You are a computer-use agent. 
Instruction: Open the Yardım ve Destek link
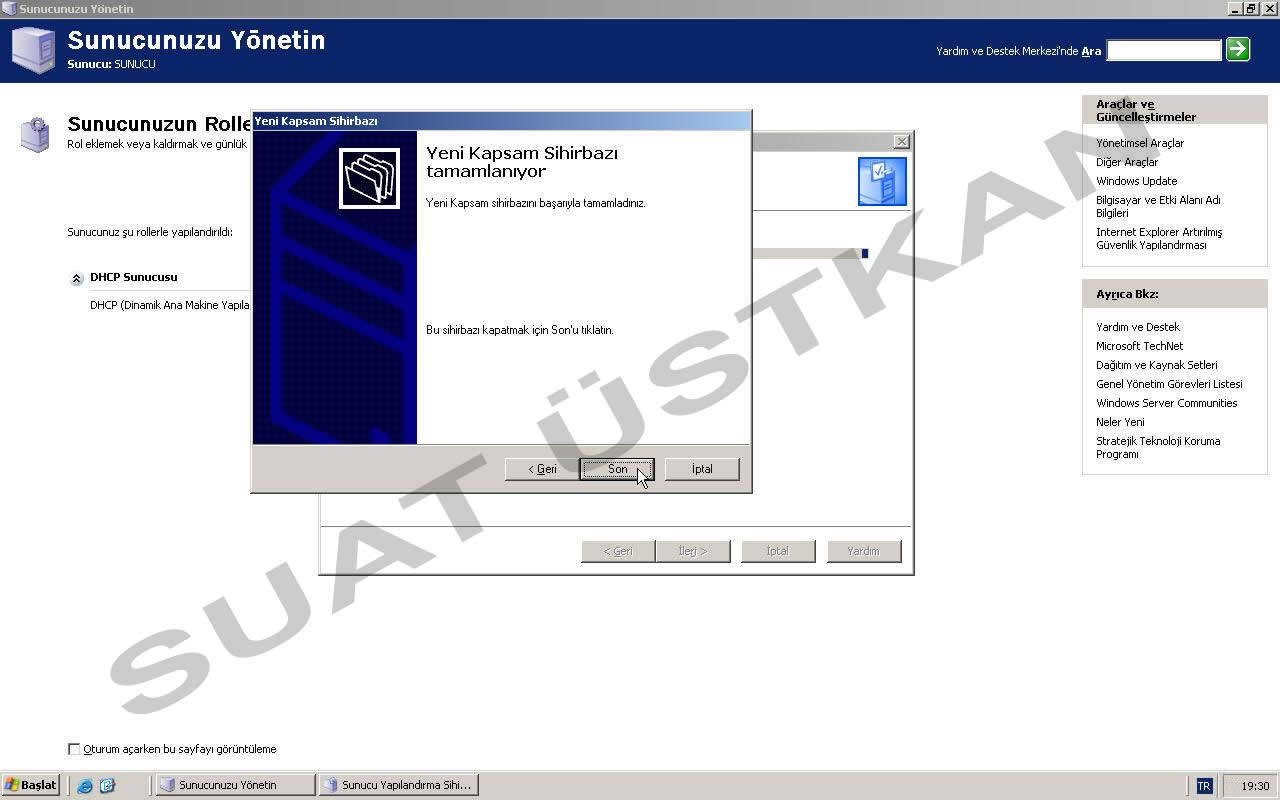pos(1137,327)
